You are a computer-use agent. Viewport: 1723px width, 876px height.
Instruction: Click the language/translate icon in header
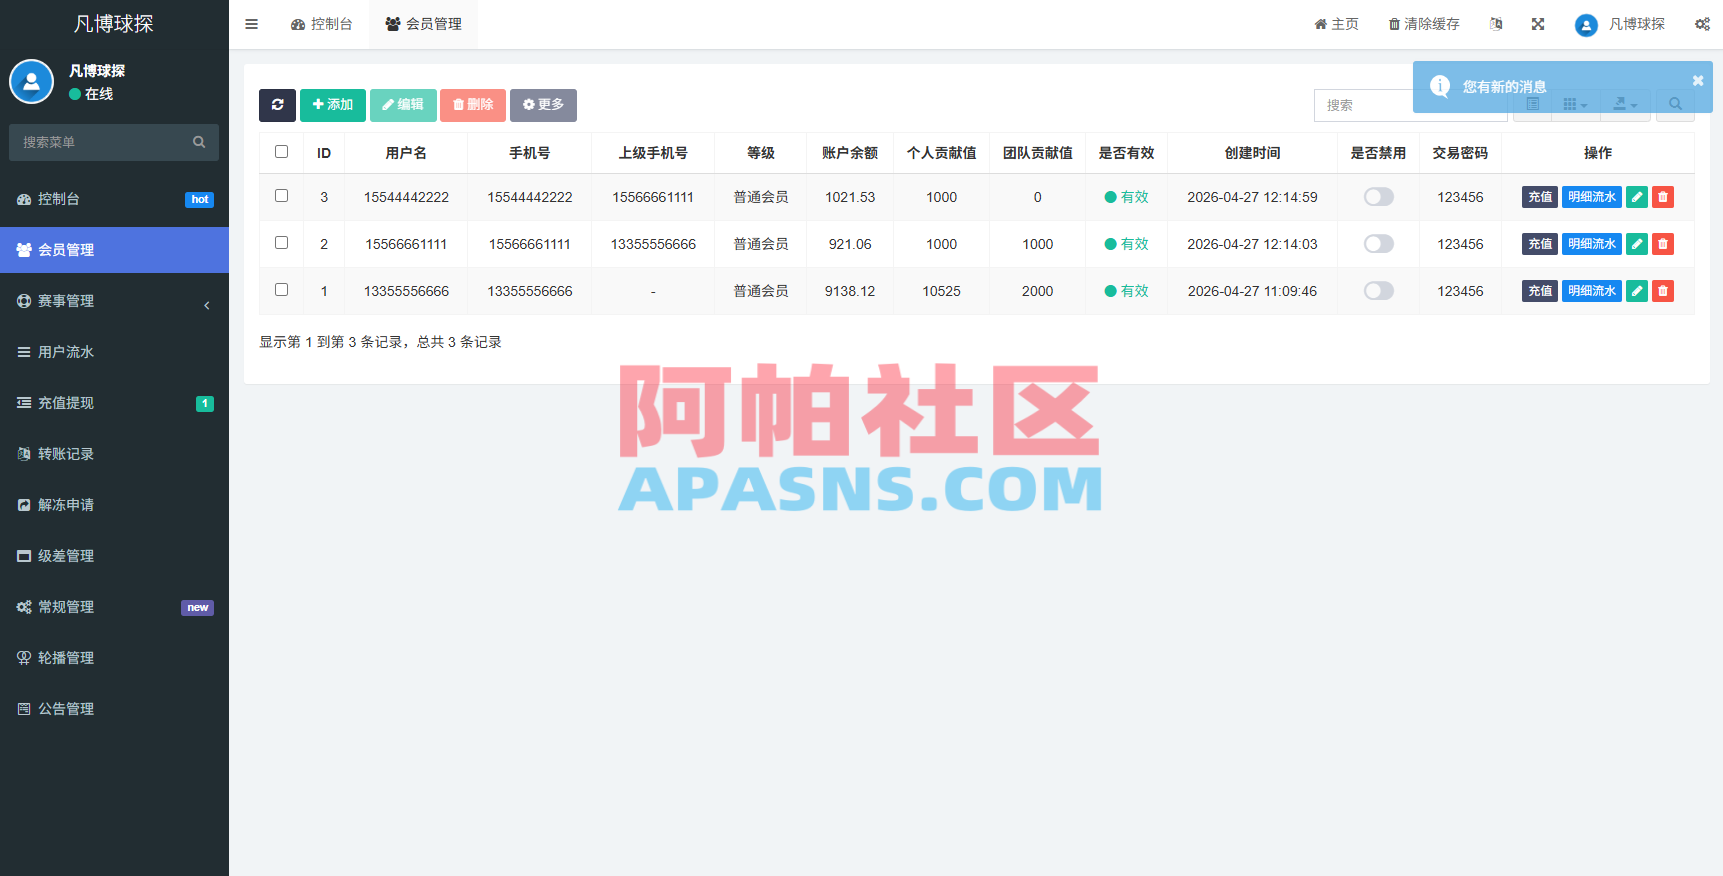click(x=1496, y=24)
